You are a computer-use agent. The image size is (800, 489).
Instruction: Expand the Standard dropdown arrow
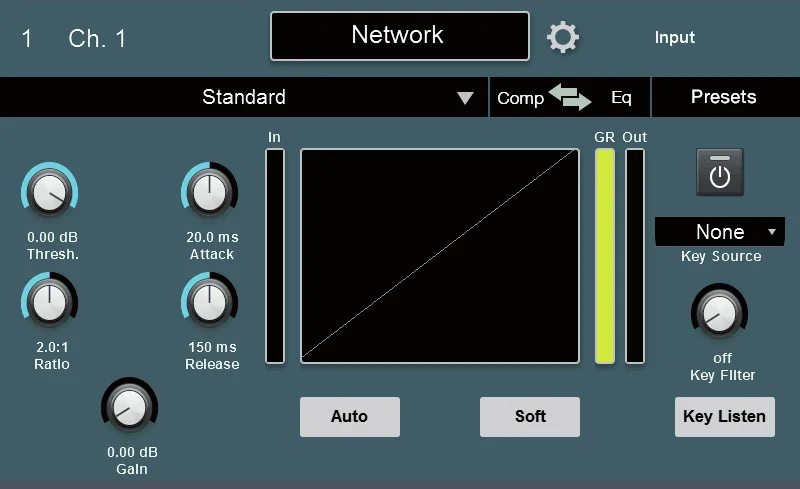coord(465,97)
